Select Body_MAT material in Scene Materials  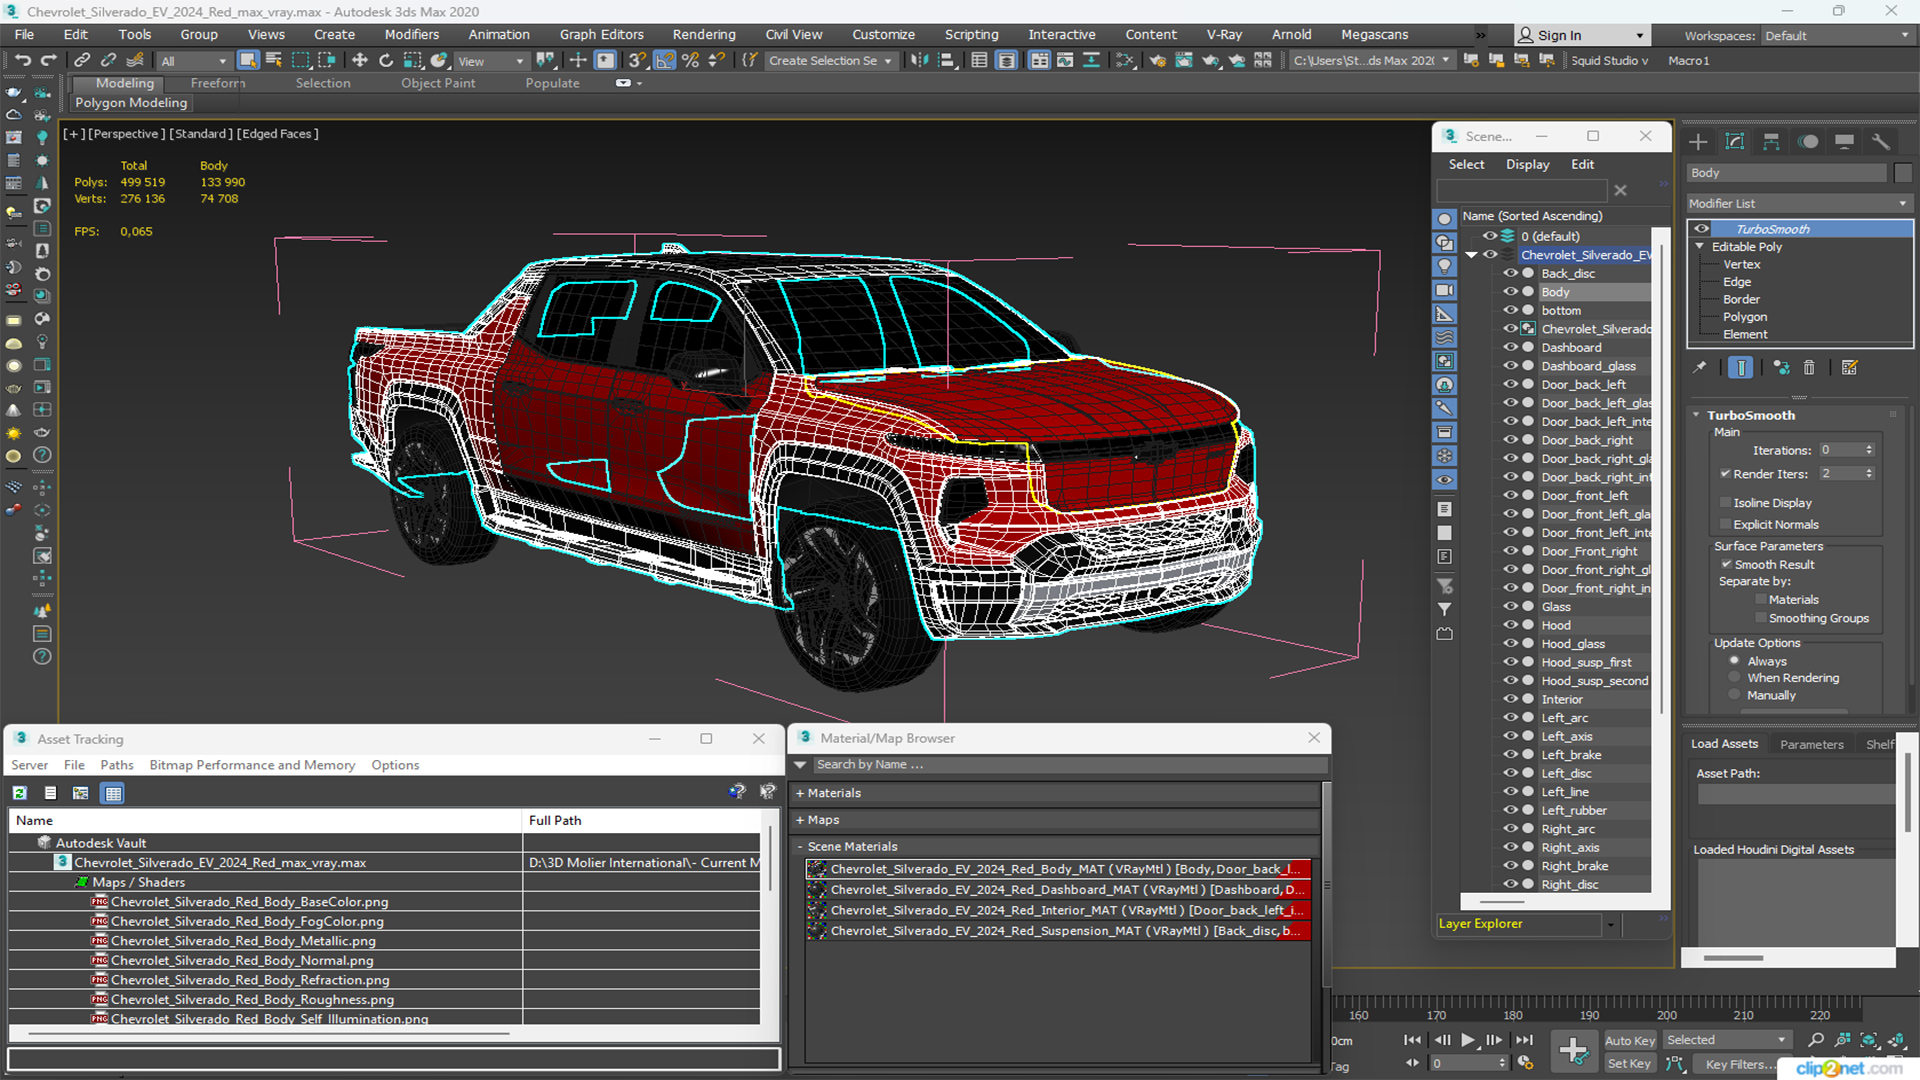pos(1058,869)
